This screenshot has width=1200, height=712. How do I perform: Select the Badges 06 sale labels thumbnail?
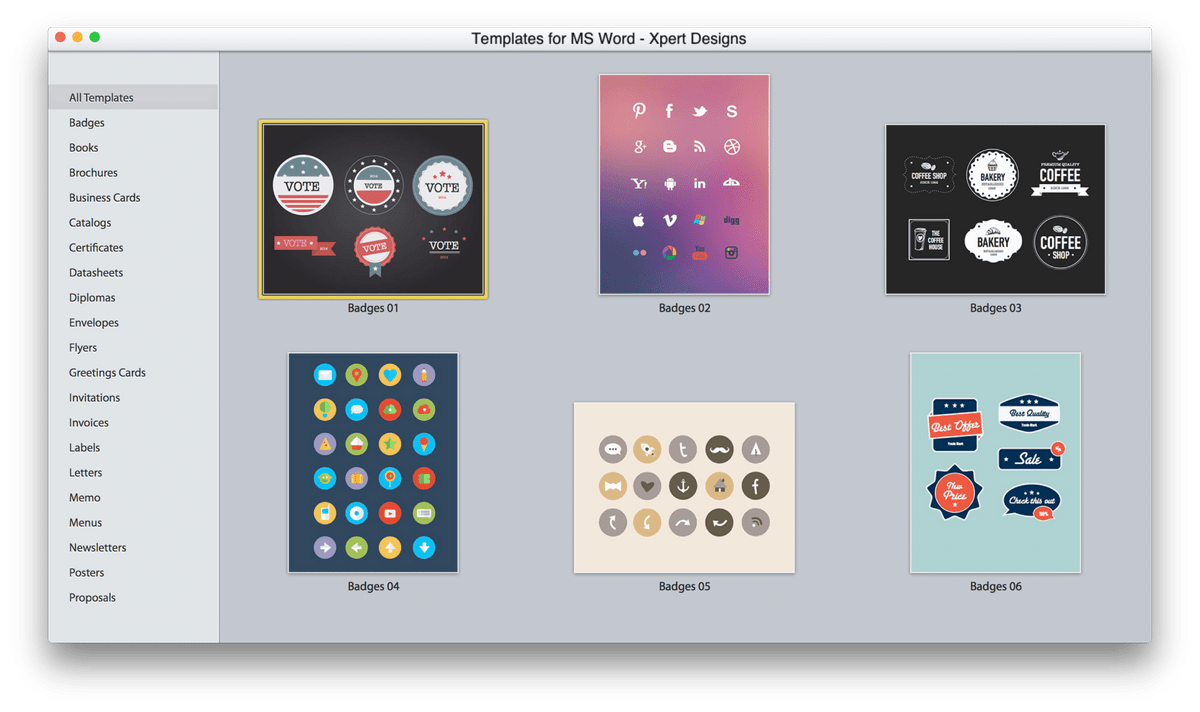[x=995, y=462]
